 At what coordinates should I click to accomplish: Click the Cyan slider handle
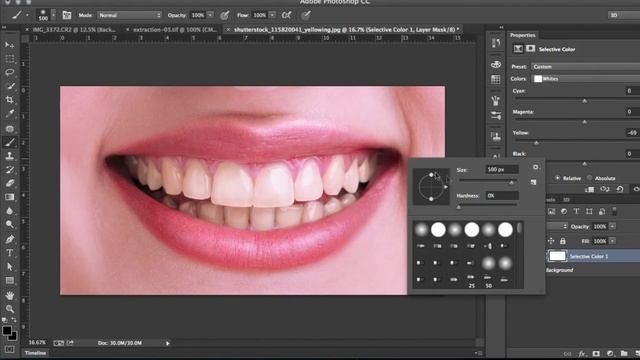click(584, 100)
